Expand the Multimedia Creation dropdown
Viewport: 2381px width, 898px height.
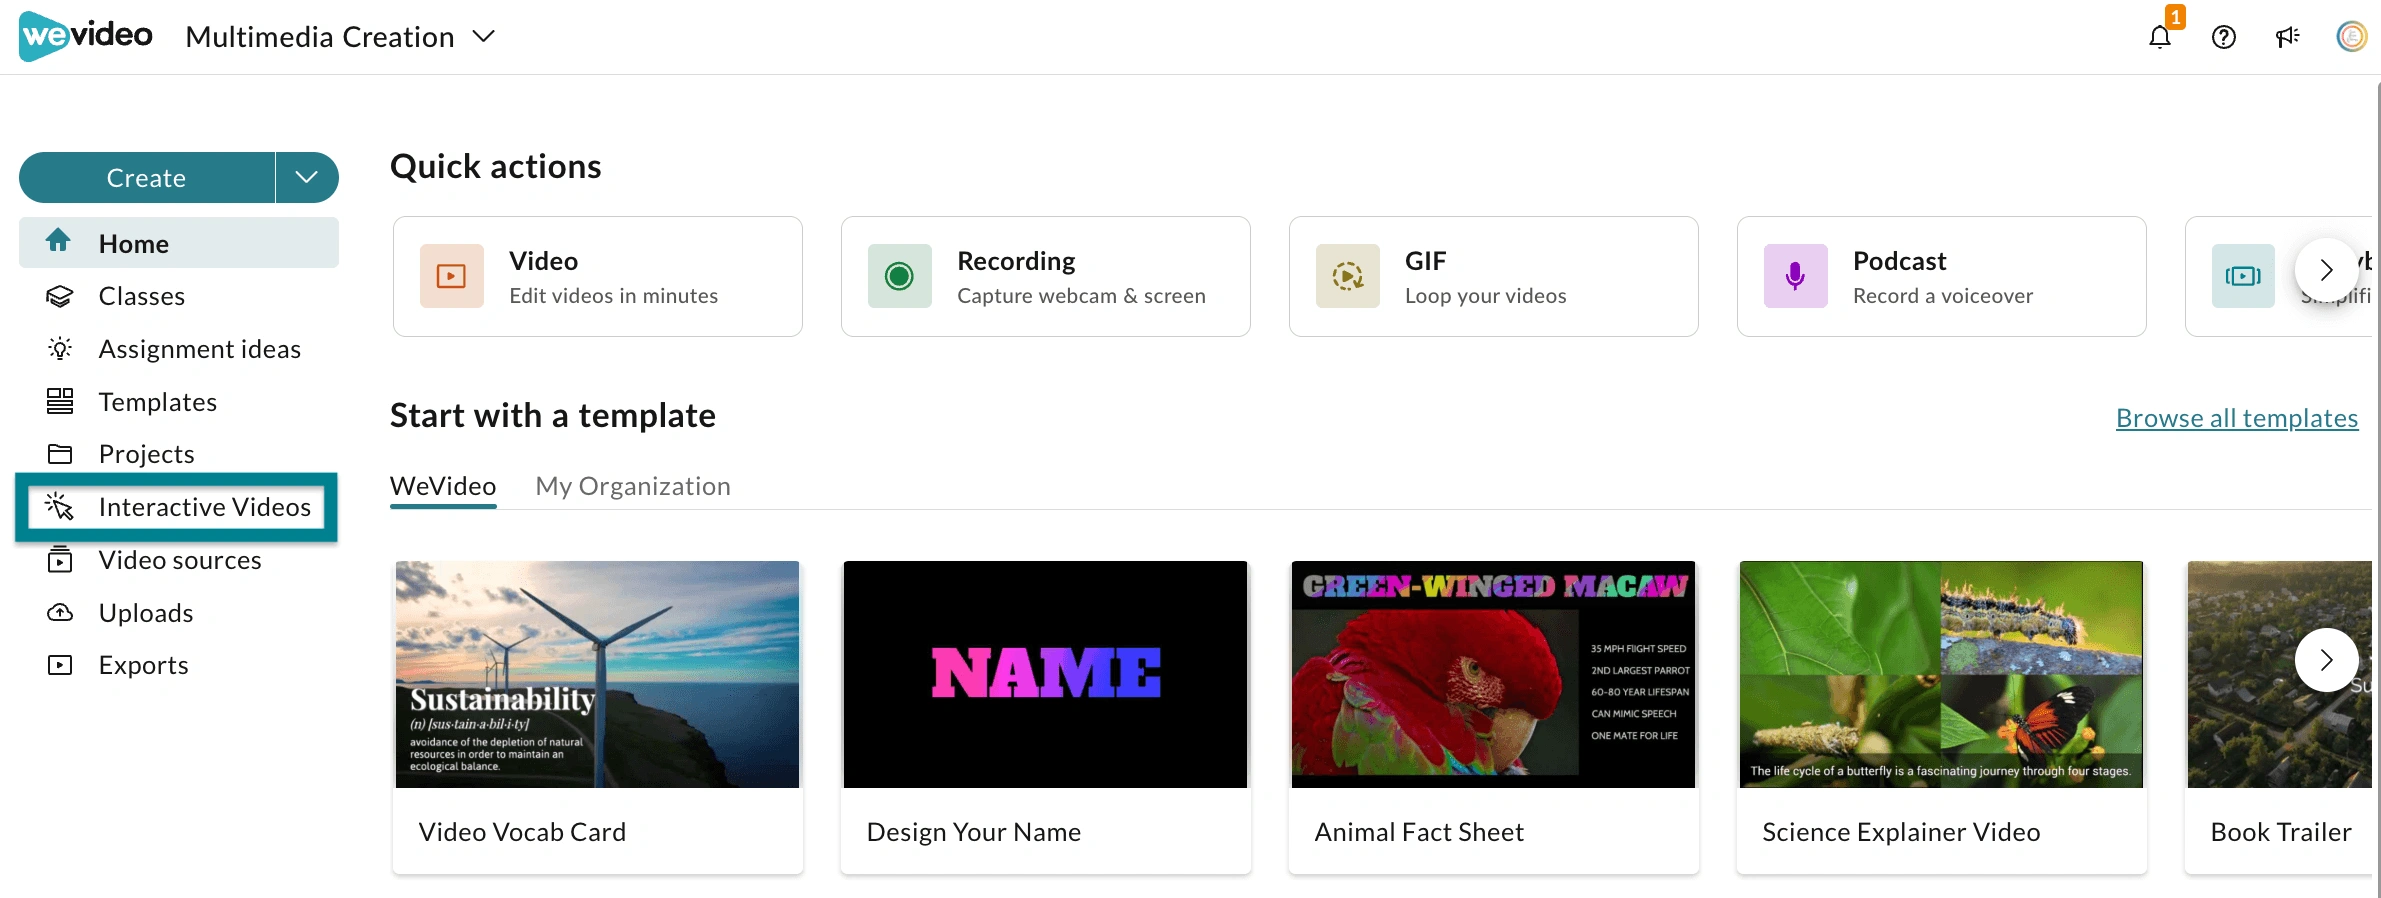pyautogui.click(x=341, y=37)
